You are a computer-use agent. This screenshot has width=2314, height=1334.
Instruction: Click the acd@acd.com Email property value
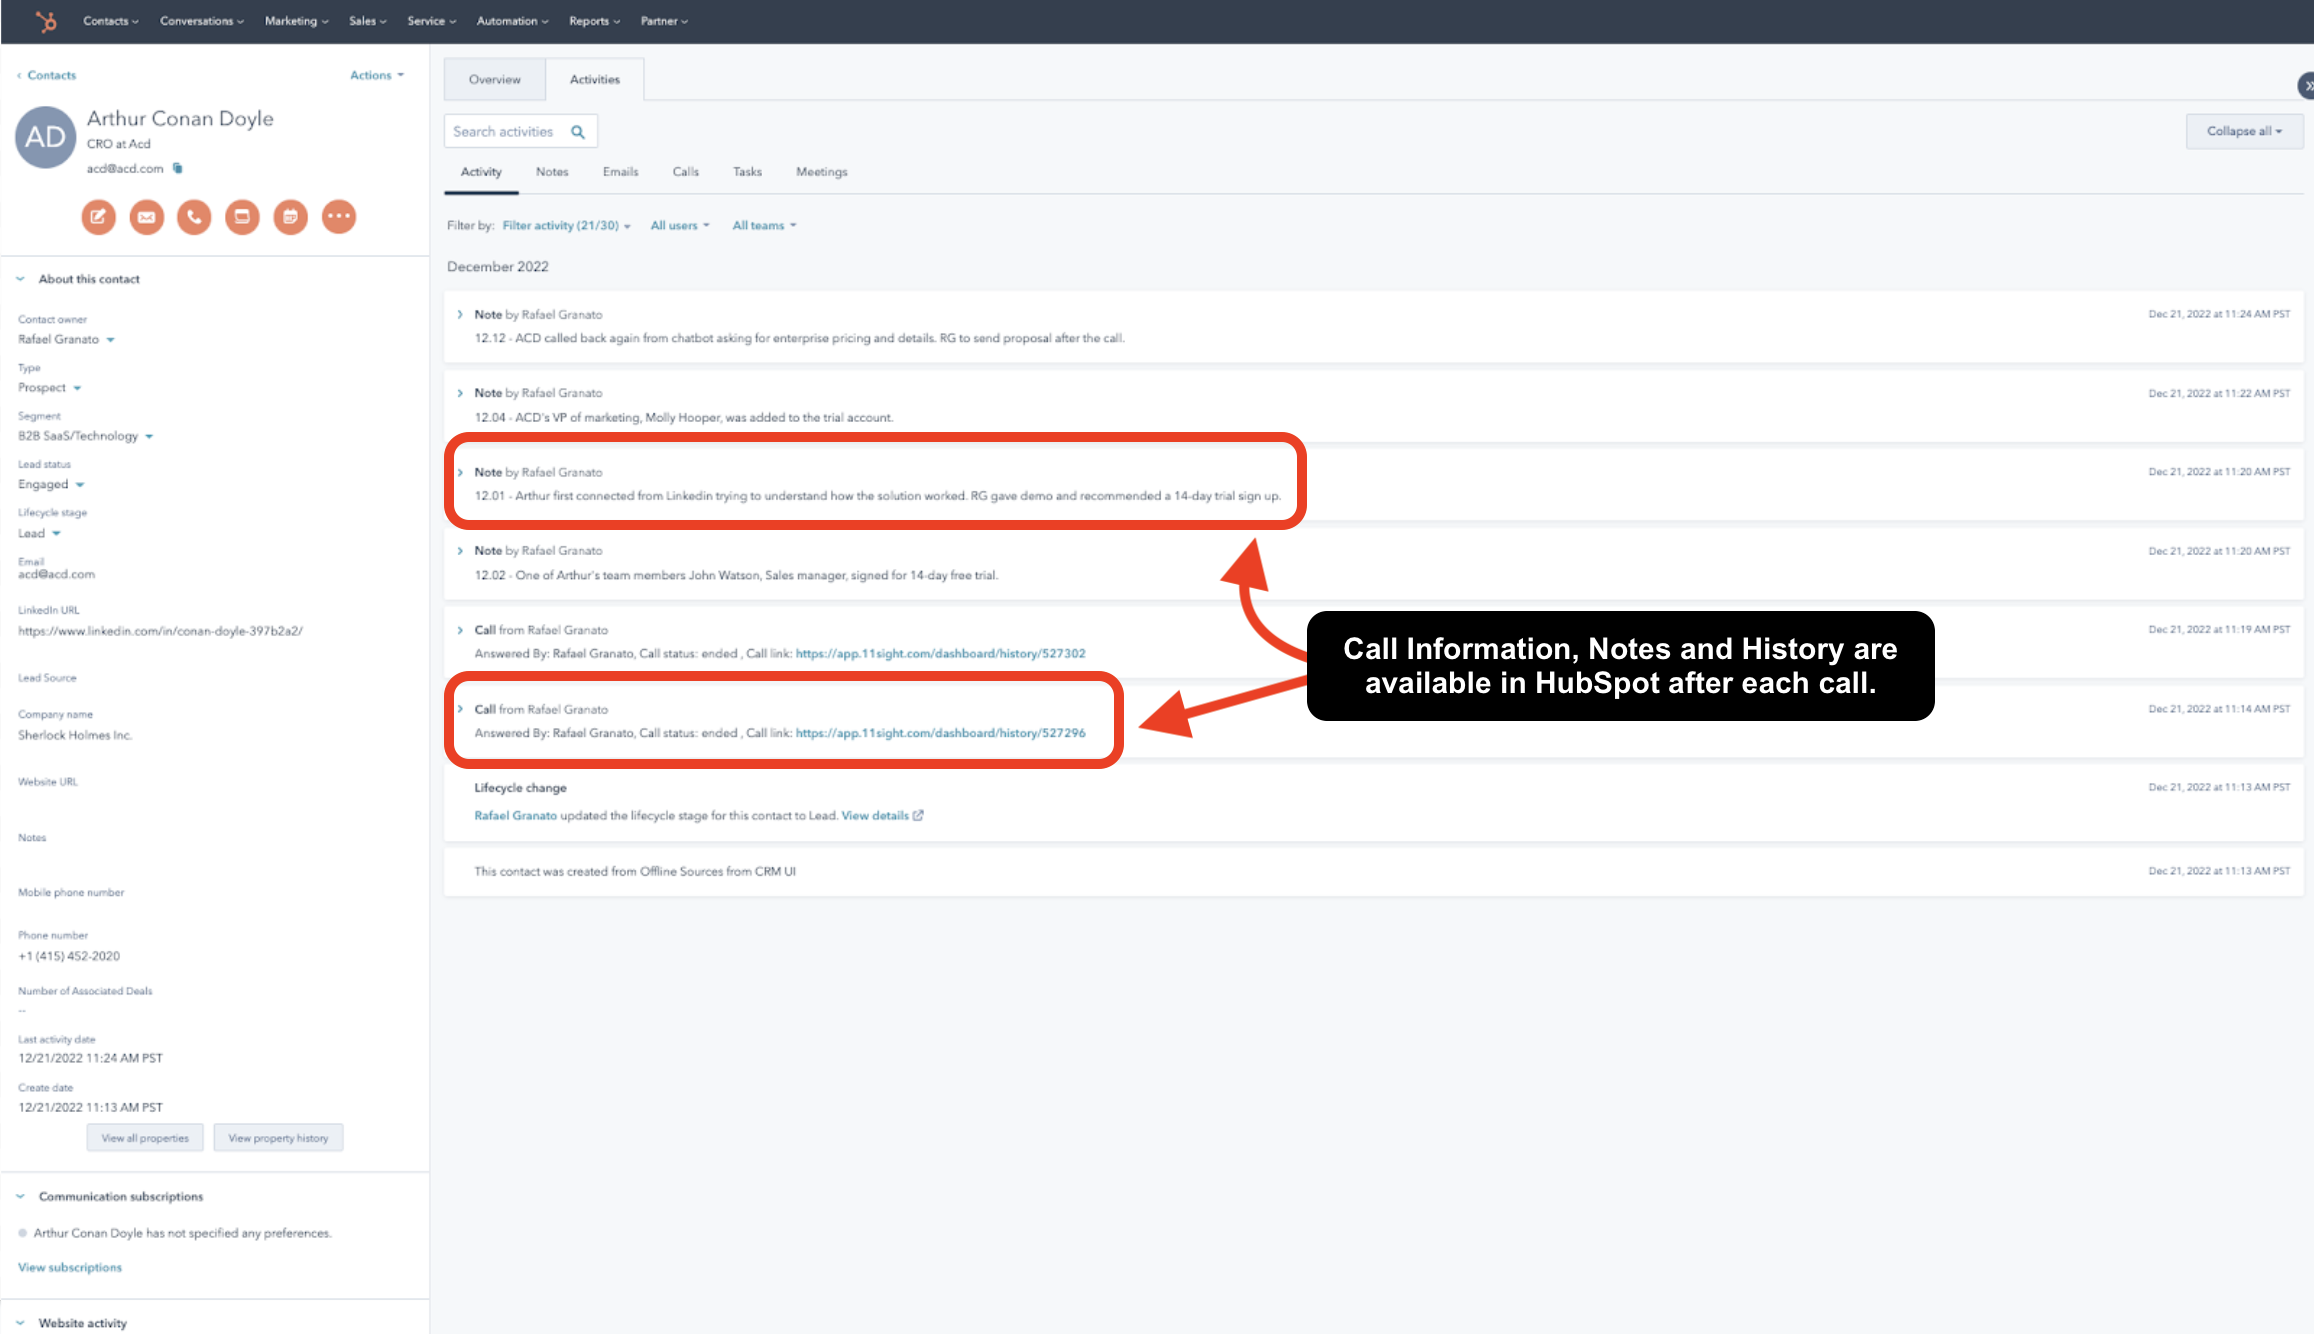click(x=56, y=574)
